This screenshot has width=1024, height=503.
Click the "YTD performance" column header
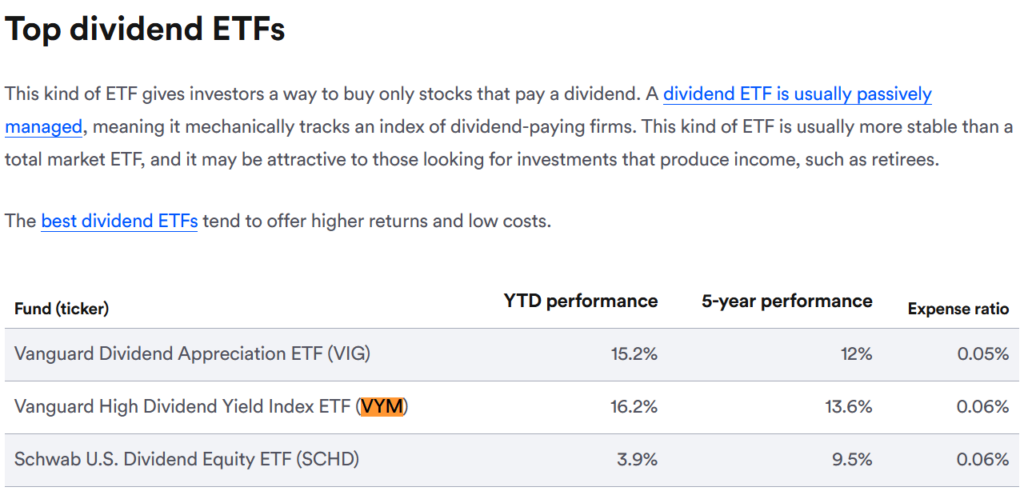(580, 301)
